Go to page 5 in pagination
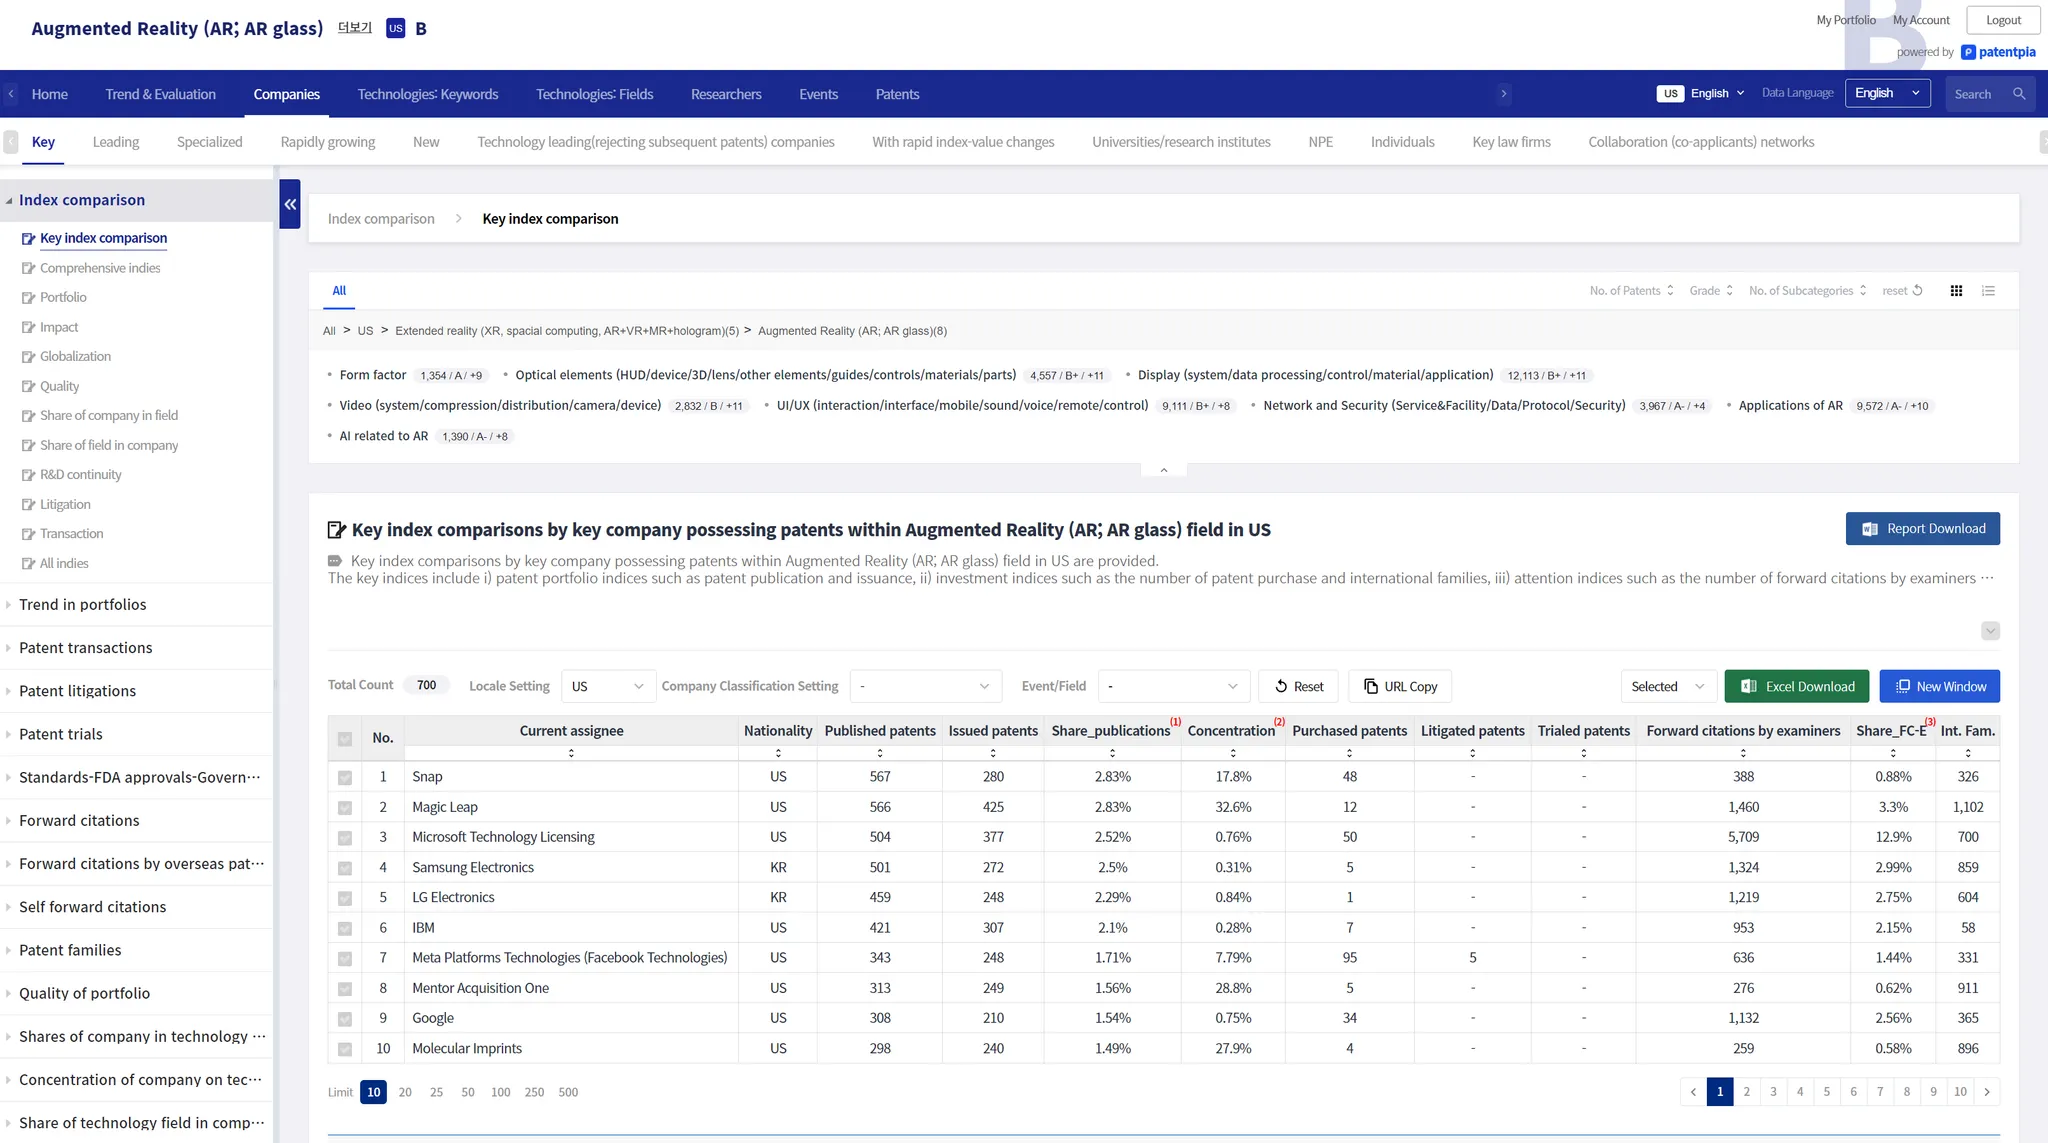The image size is (2048, 1143). coord(1826,1092)
